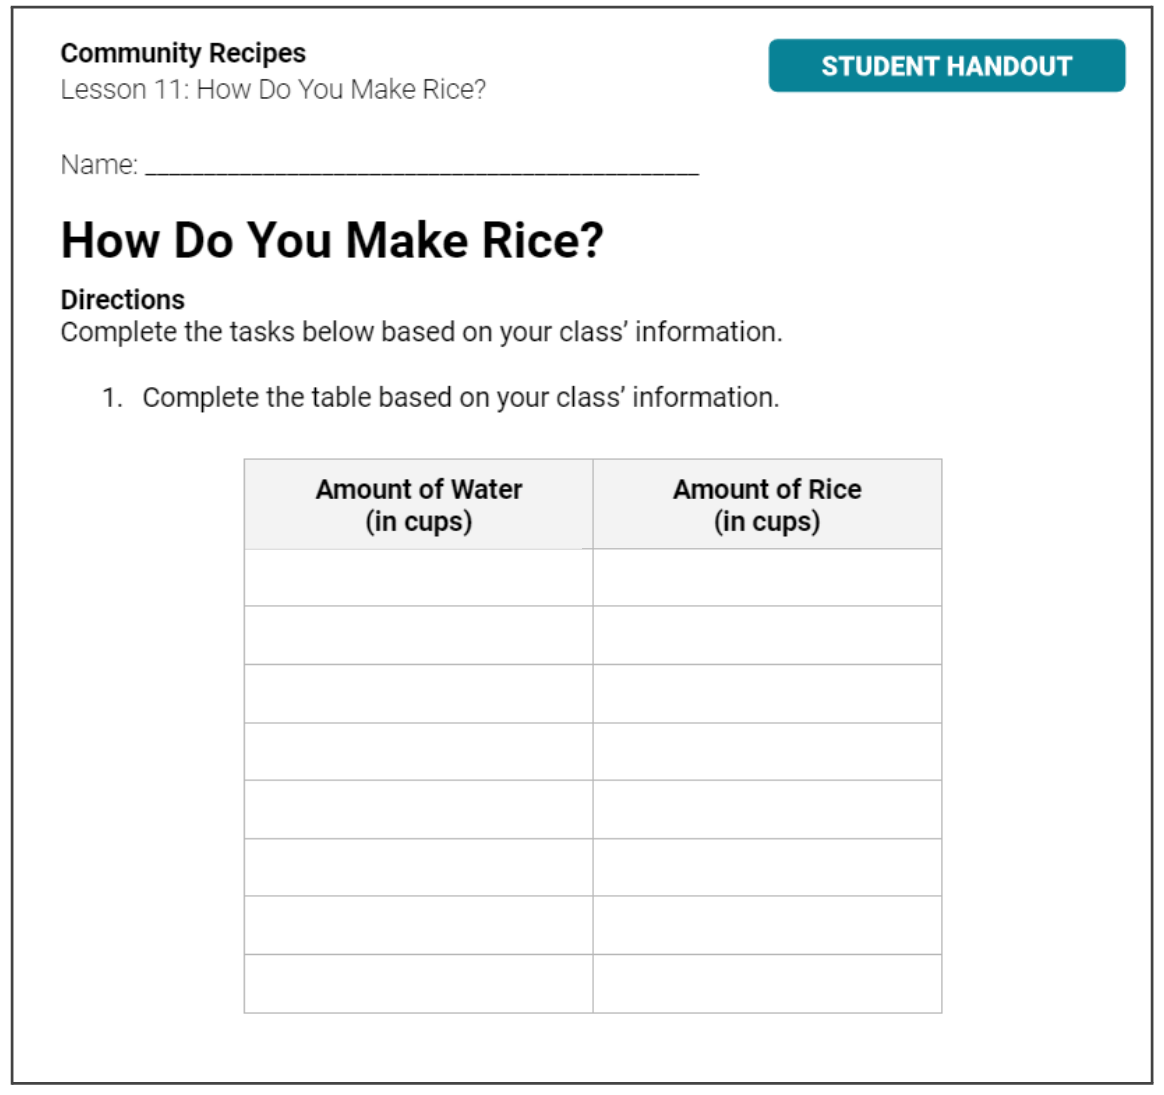Select the second row rice cell
The width and height of the screenshot is (1164, 1095).
pos(768,635)
